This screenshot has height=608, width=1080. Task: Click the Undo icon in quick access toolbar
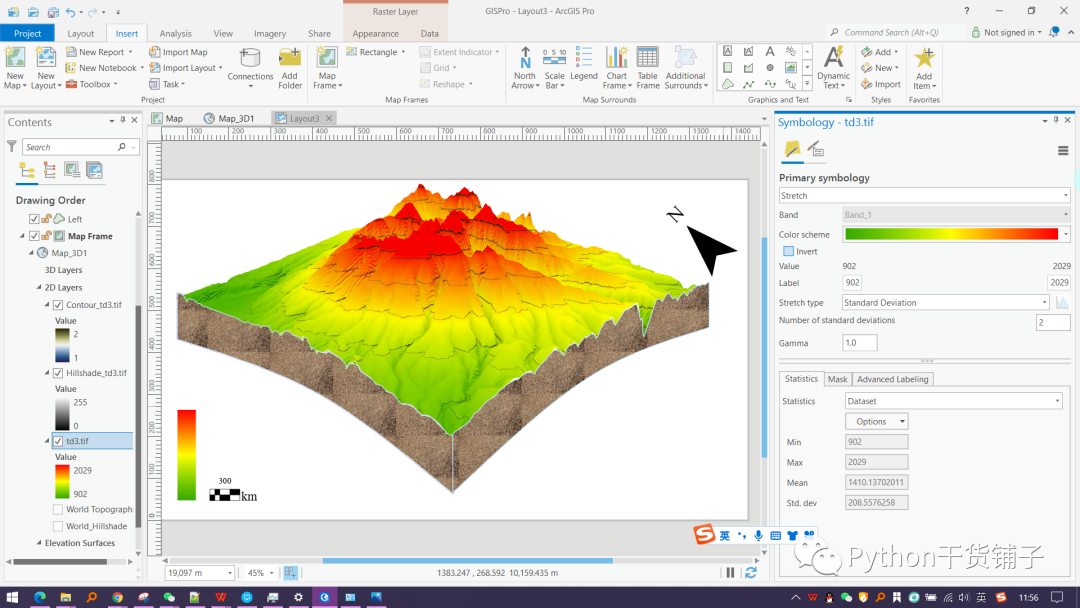(x=70, y=12)
